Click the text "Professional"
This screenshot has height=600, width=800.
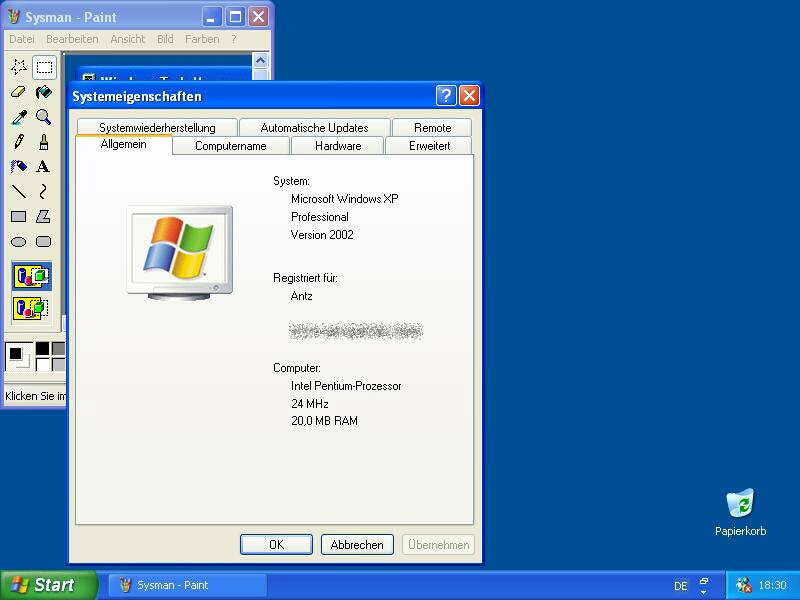pyautogui.click(x=320, y=217)
